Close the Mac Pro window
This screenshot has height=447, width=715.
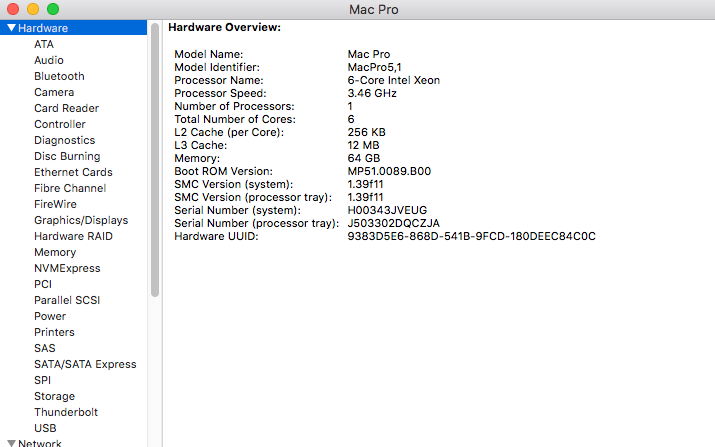pos(13,9)
